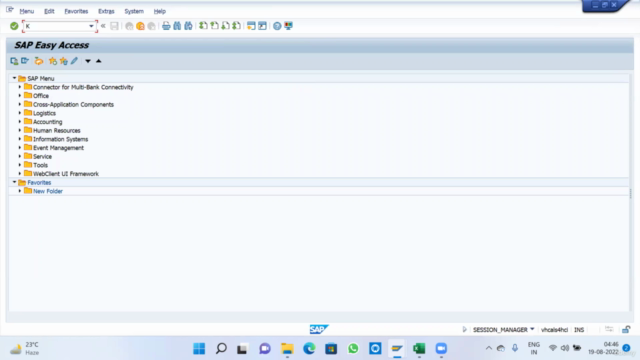Click the Move Favorites Down arrow
Image resolution: width=640 pixels, height=360 pixels.
pos(88,61)
